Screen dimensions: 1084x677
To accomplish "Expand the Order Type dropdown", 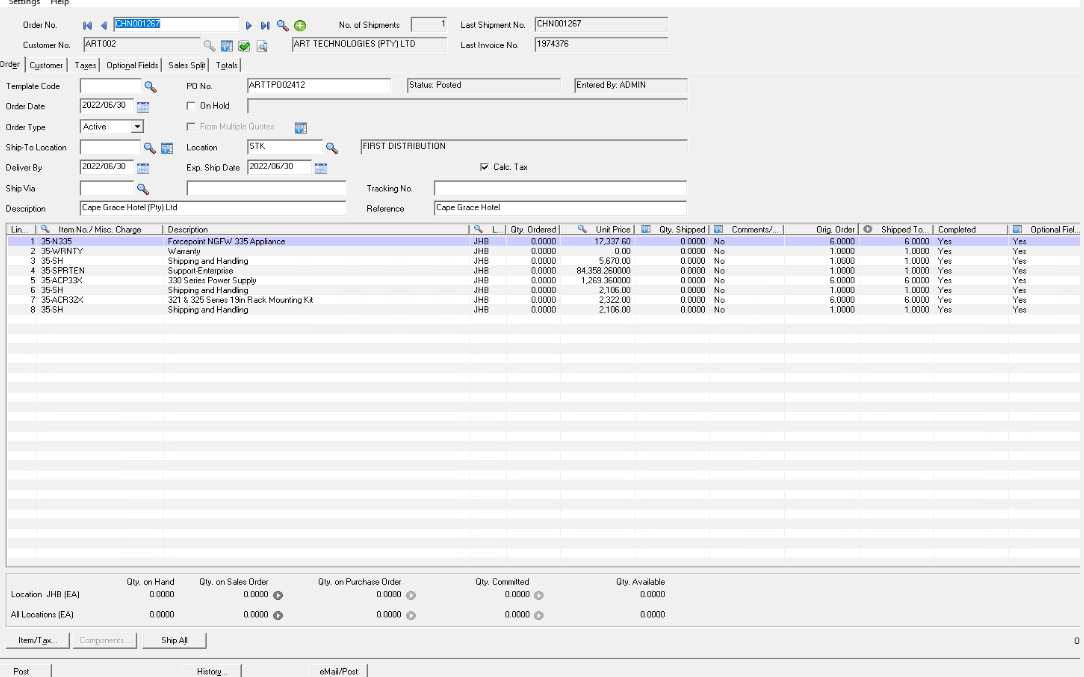I will click(x=137, y=127).
